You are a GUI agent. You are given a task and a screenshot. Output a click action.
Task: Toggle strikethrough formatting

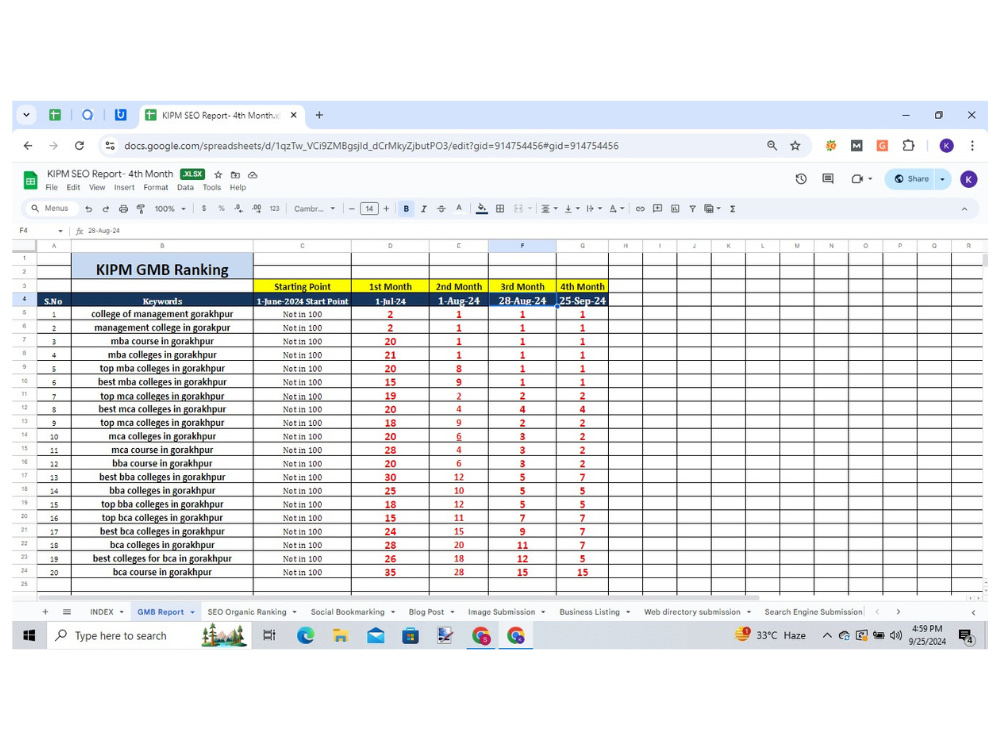coord(441,209)
